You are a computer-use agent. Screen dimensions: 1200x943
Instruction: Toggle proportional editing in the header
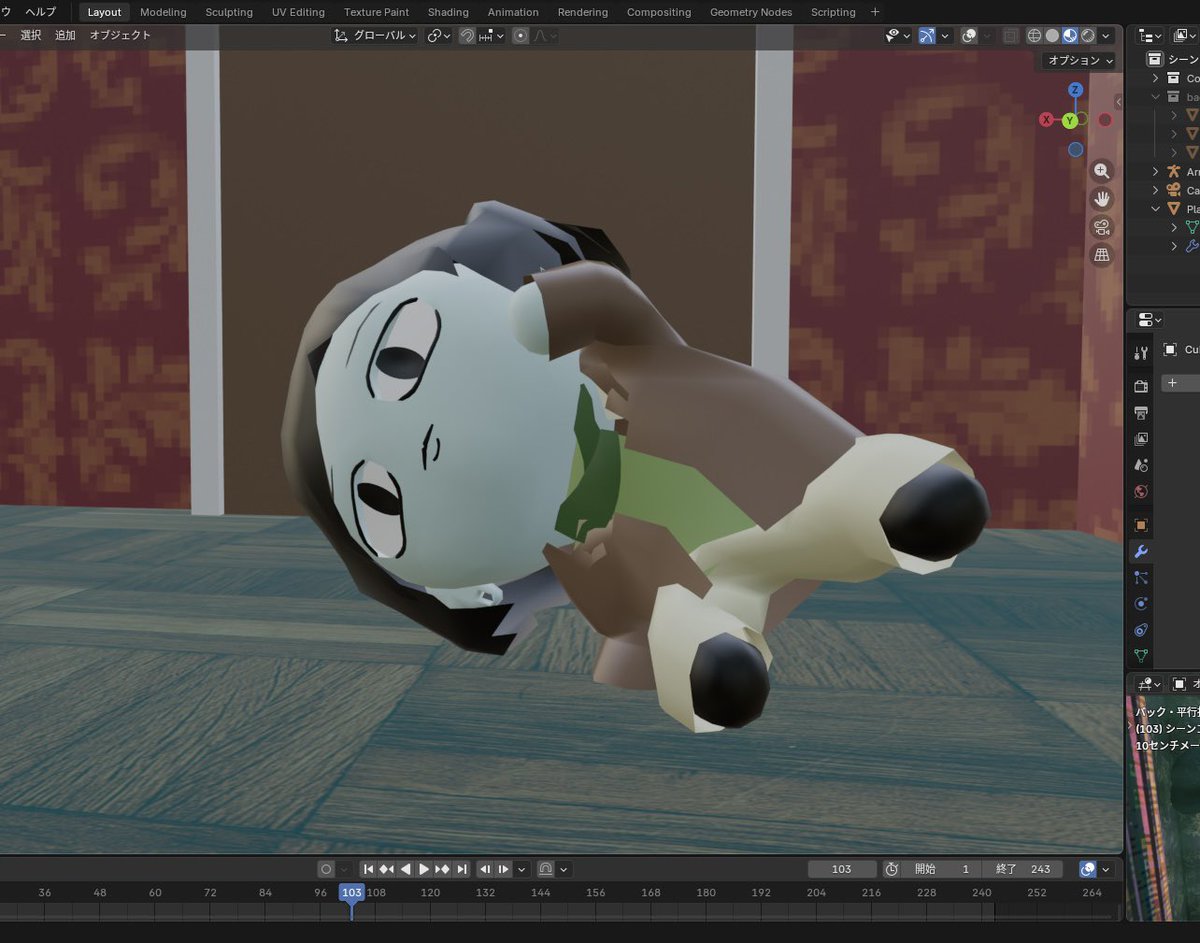click(520, 36)
